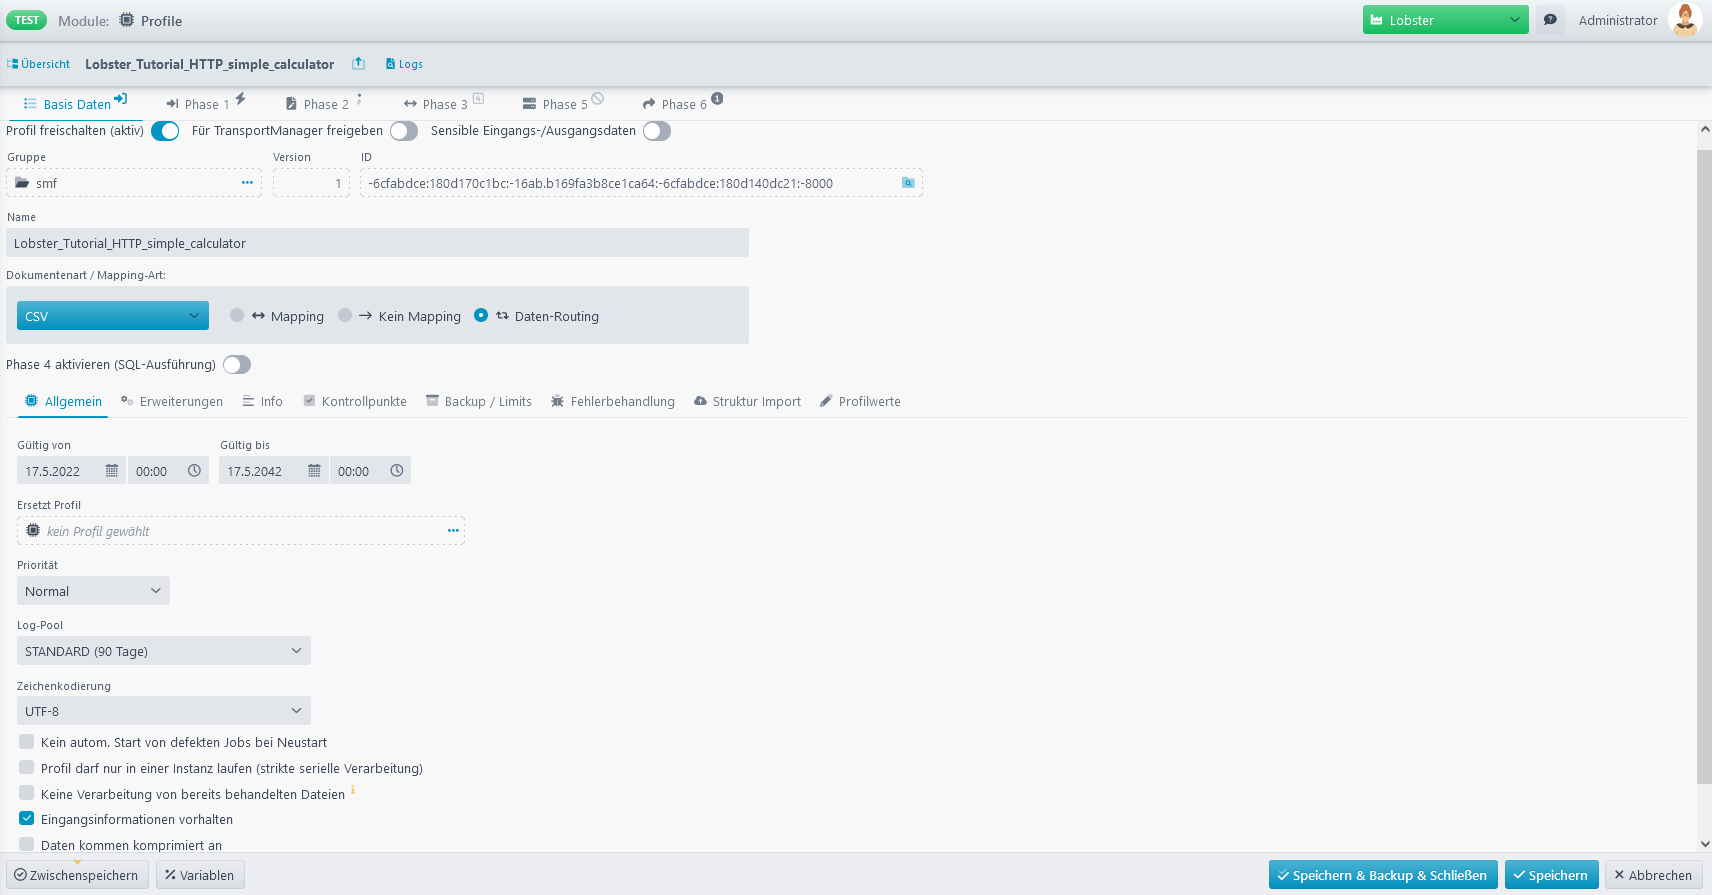
Task: Open profile chooser dots in Ersetzt Profil
Action: coord(453,531)
